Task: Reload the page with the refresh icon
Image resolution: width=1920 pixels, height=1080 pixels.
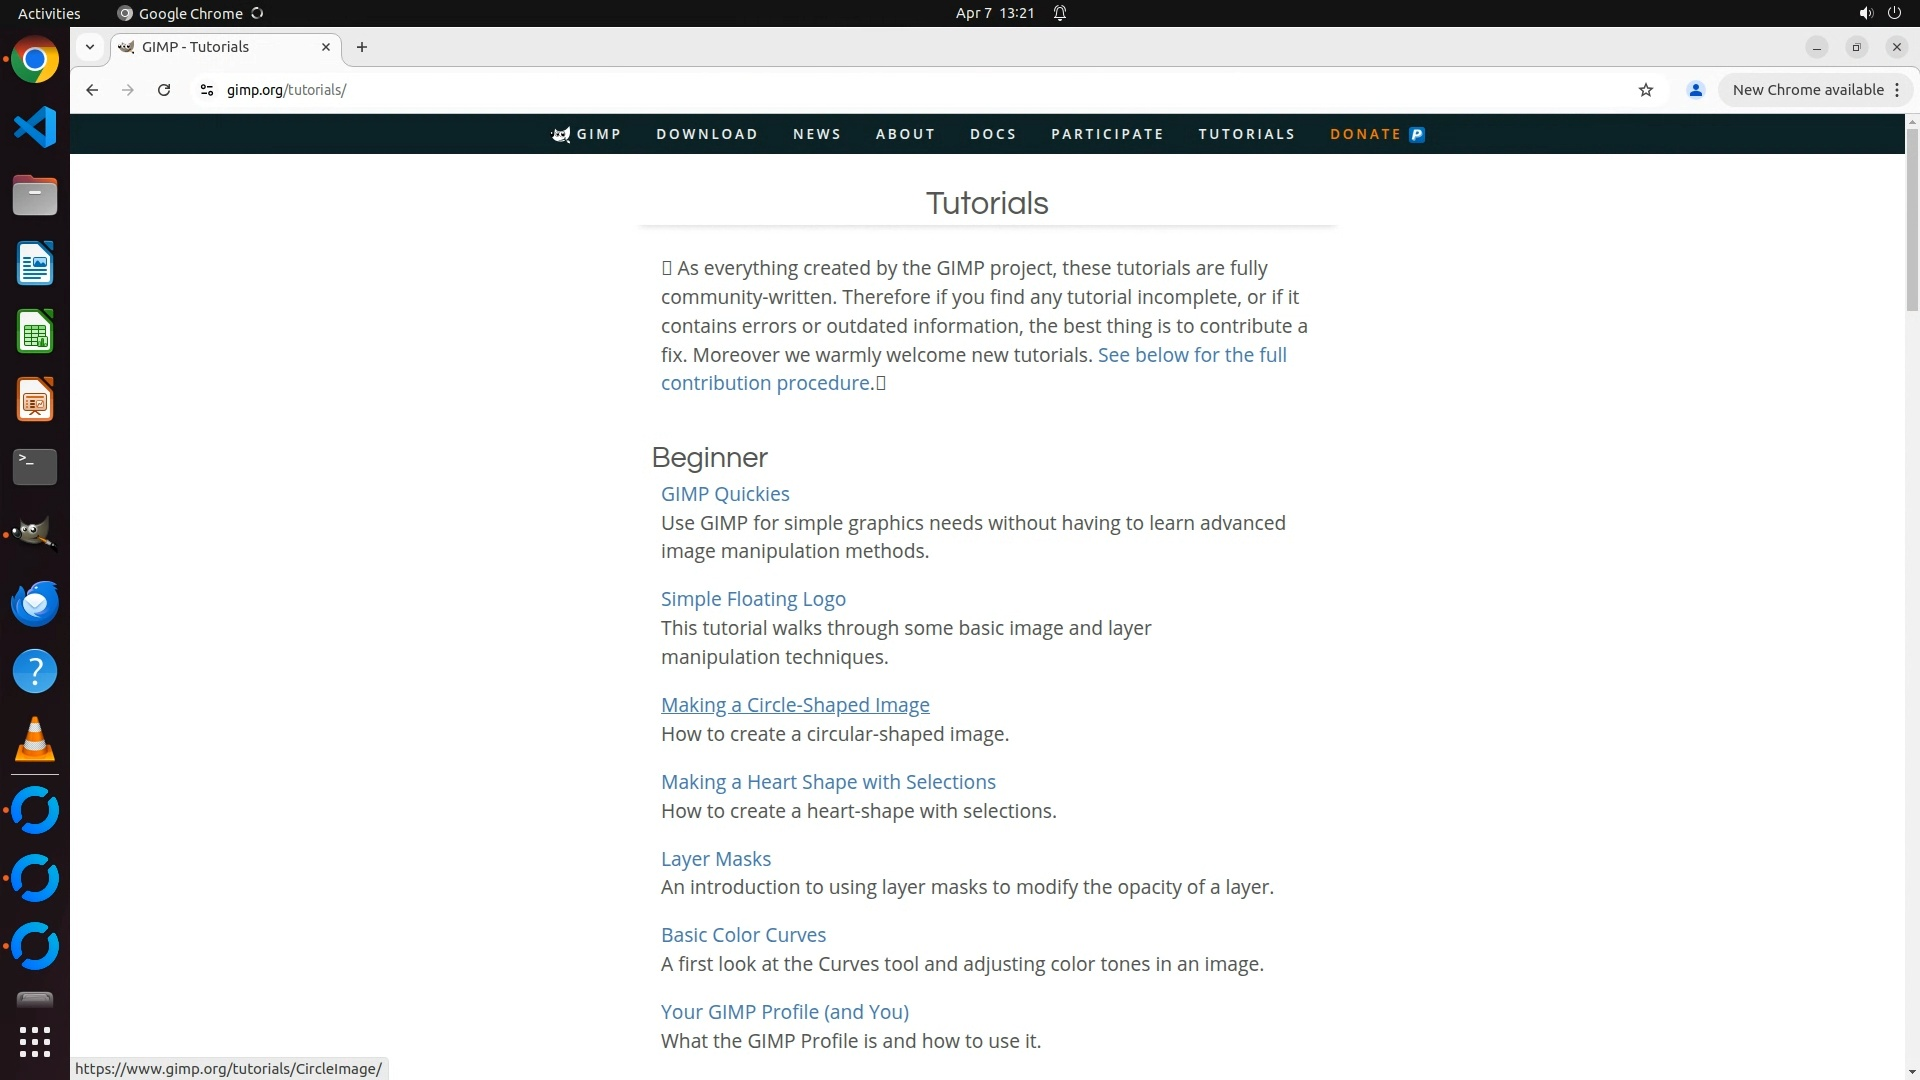Action: [164, 90]
